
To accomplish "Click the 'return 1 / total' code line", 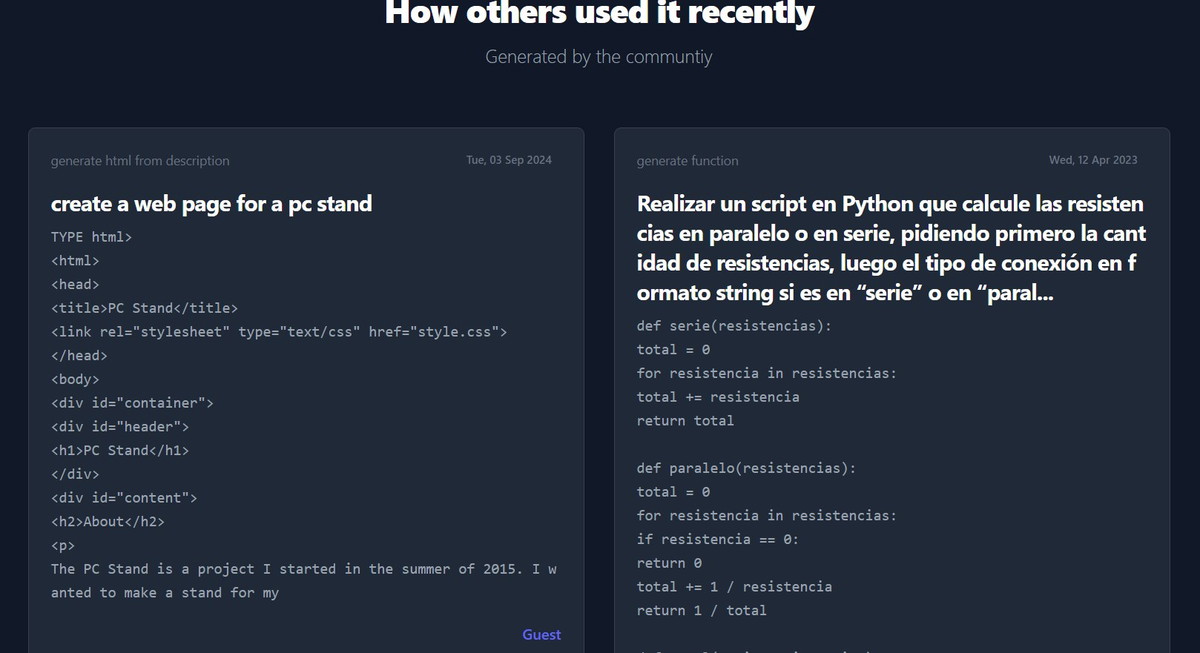I will coord(701,610).
